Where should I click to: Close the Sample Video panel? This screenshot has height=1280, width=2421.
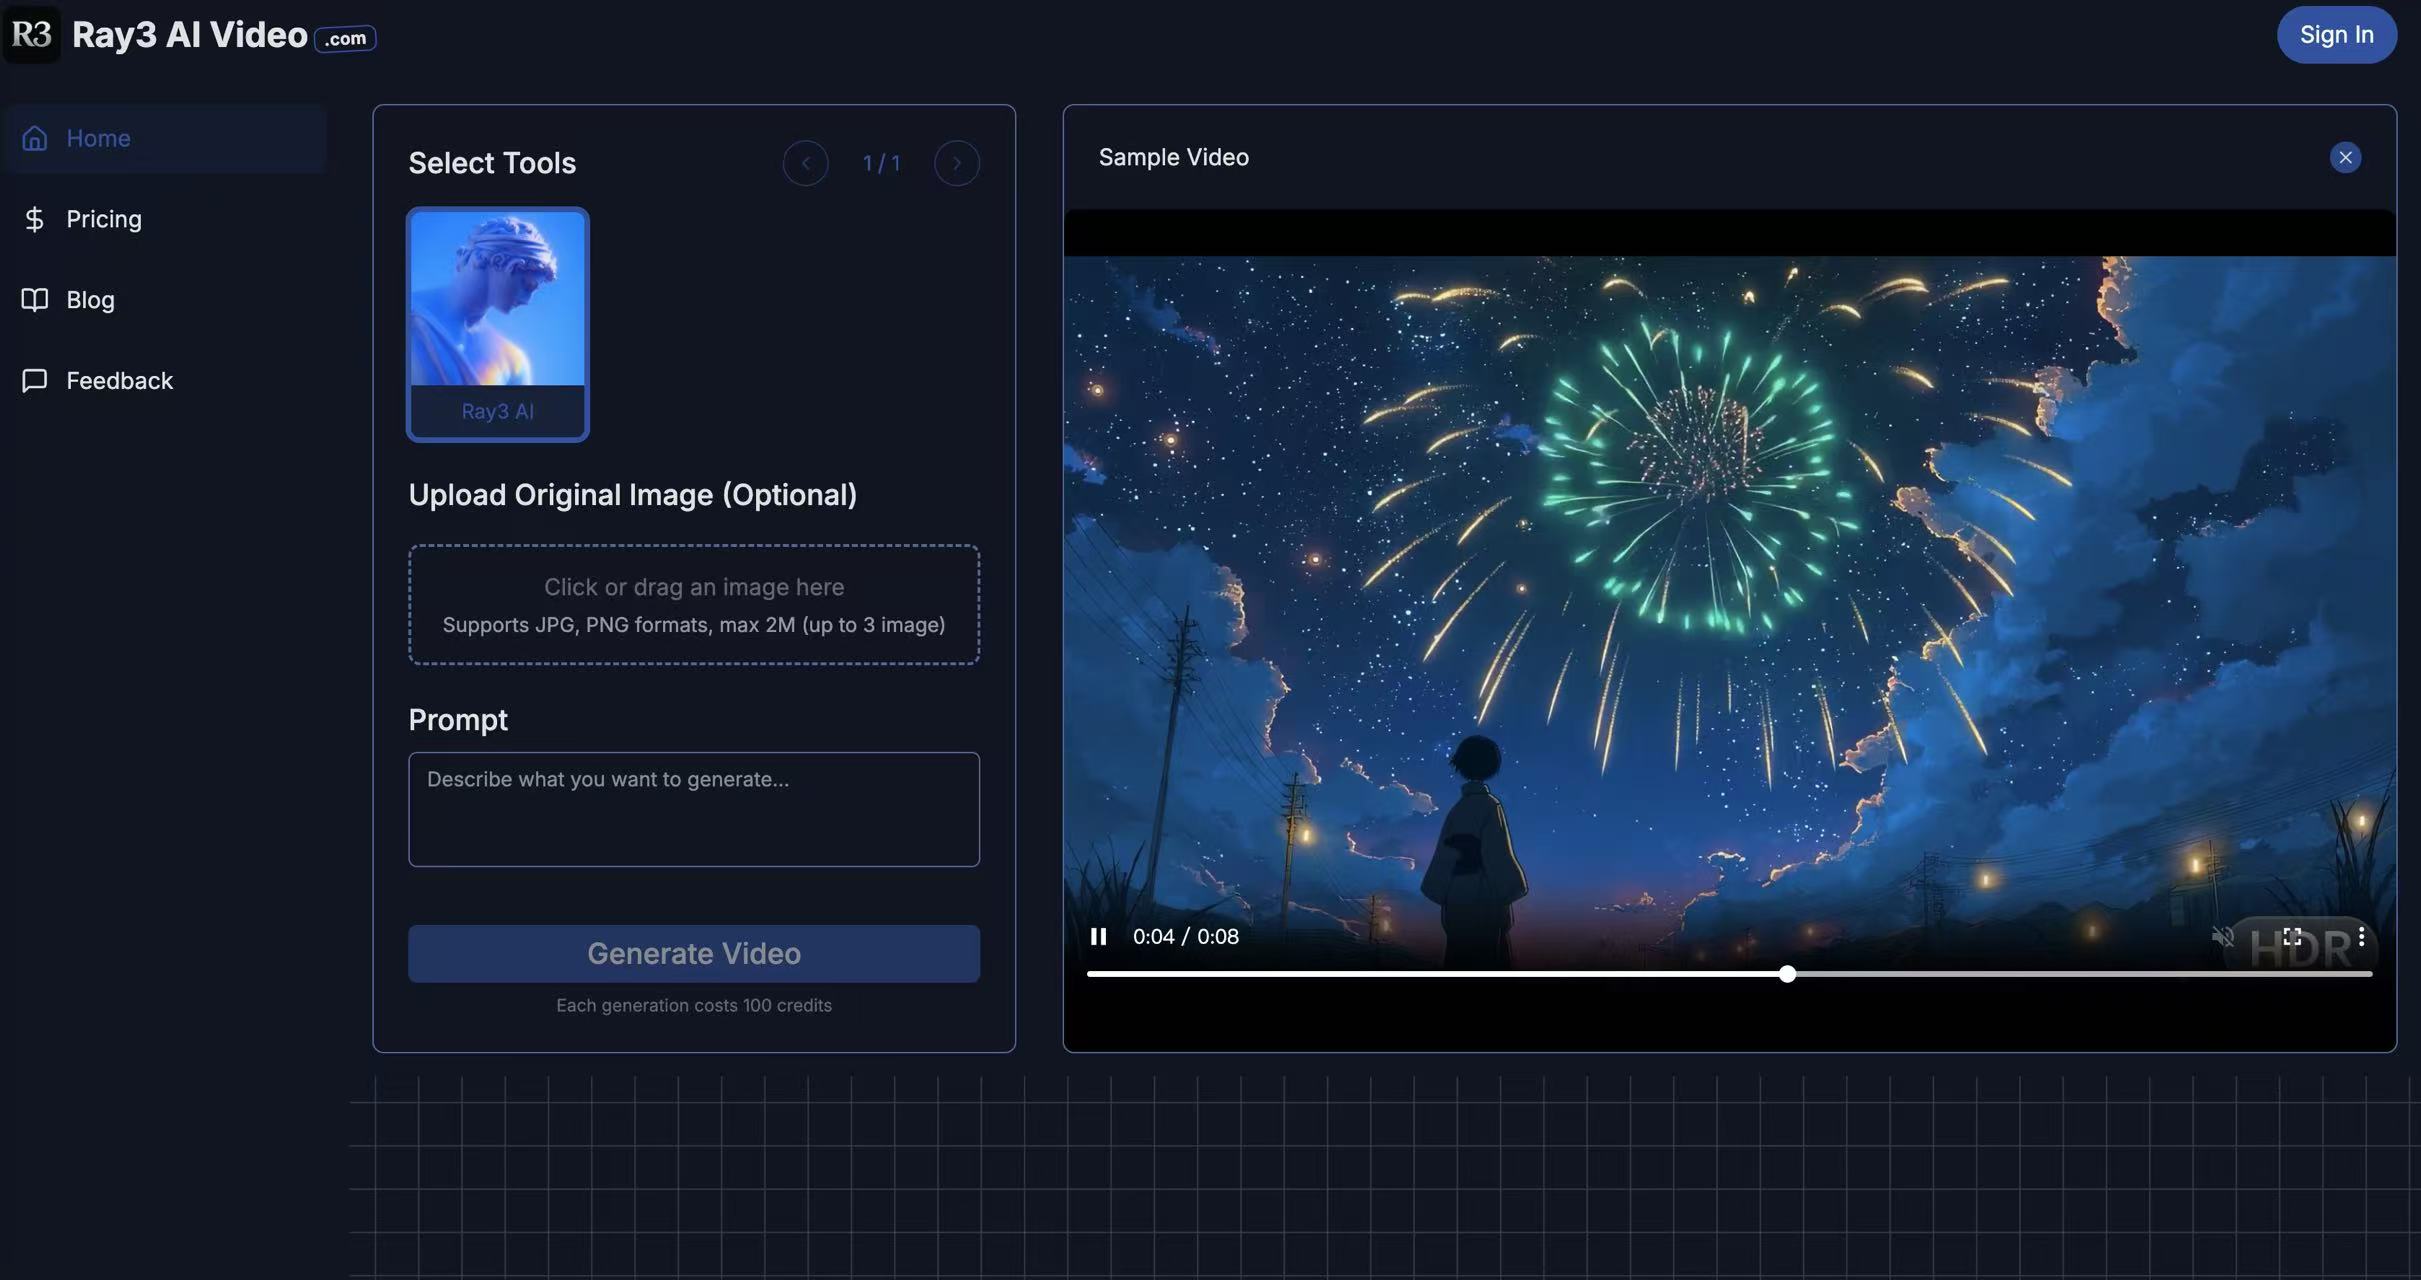pyautogui.click(x=2345, y=157)
